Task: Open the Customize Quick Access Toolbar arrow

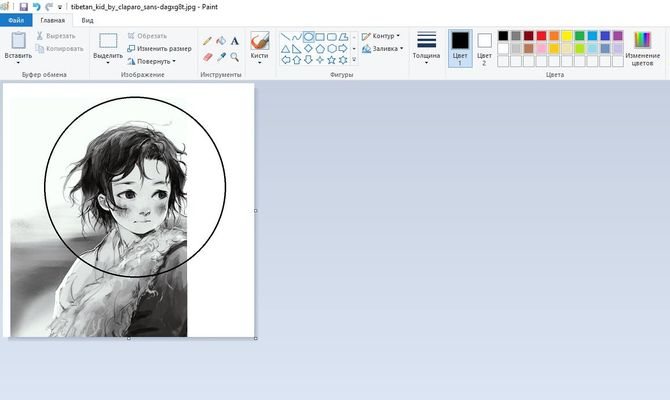Action: pos(60,7)
